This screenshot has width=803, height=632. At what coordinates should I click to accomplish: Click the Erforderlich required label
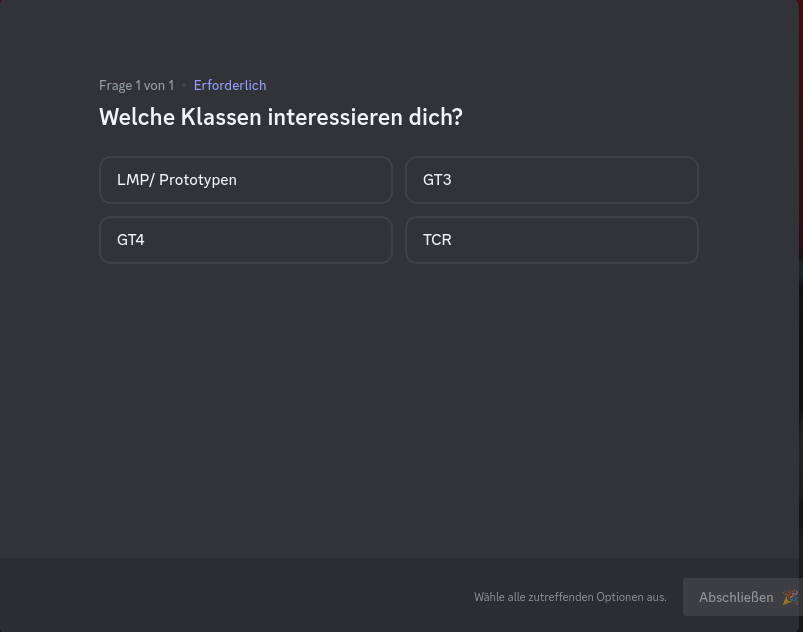[x=229, y=85]
